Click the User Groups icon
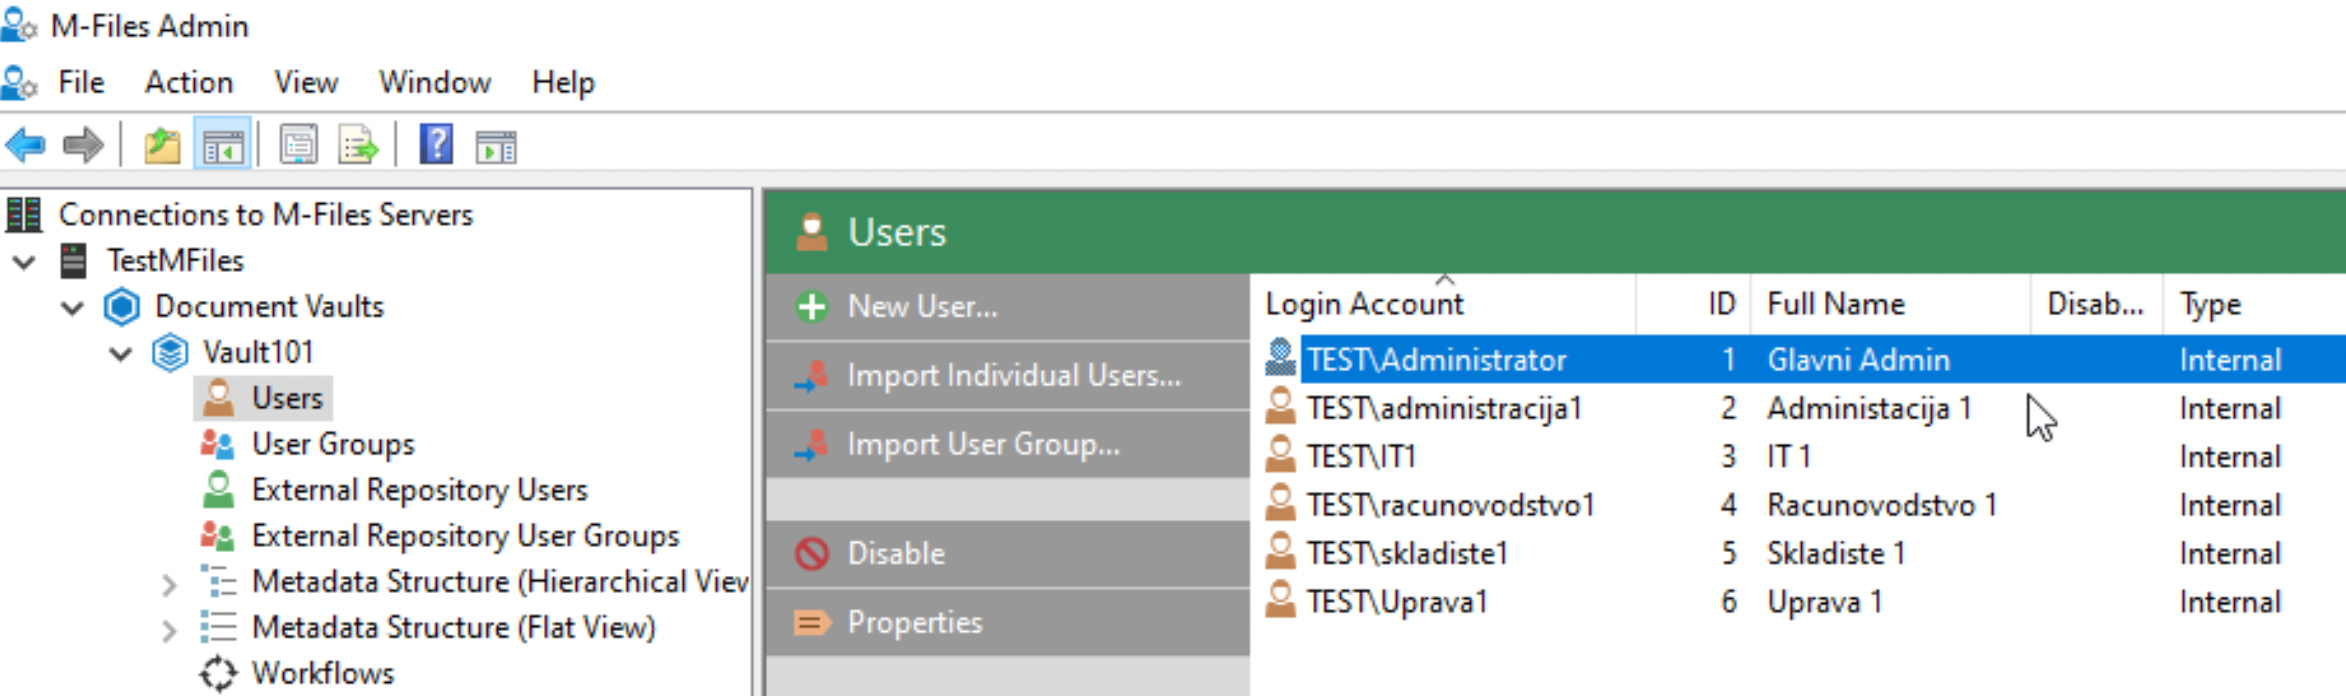 pyautogui.click(x=217, y=444)
